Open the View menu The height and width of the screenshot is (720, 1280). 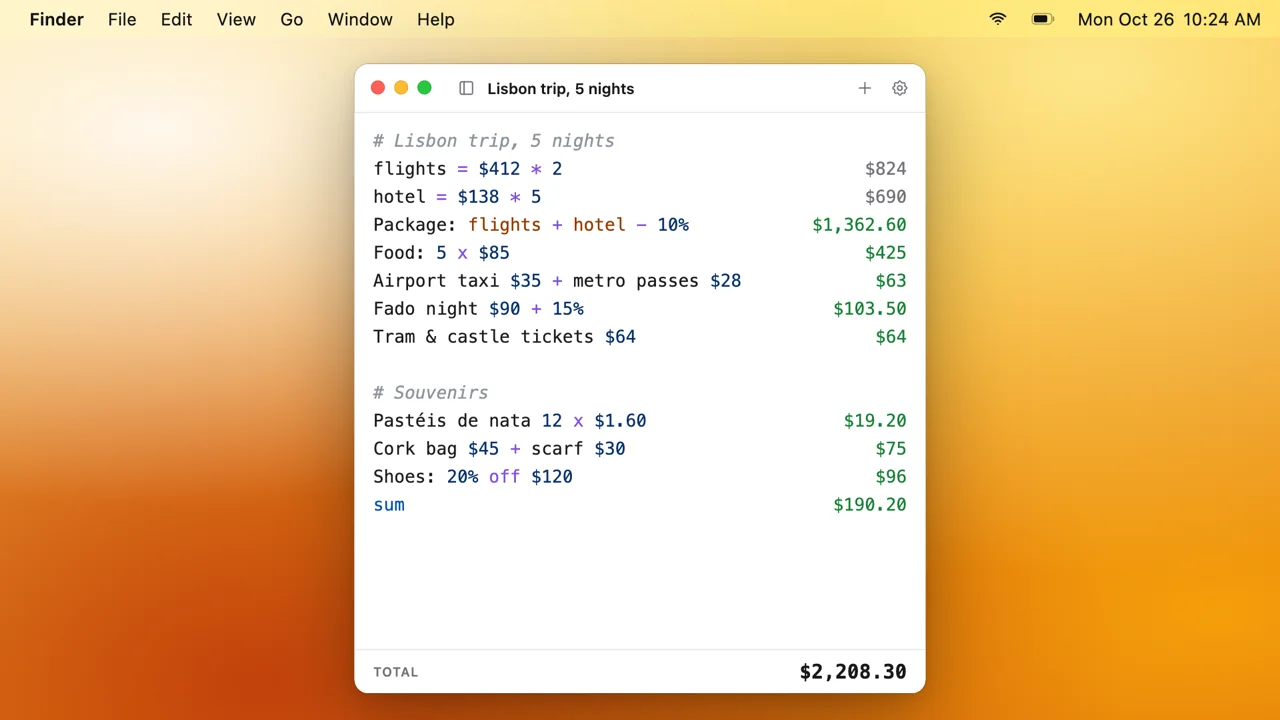click(x=236, y=19)
